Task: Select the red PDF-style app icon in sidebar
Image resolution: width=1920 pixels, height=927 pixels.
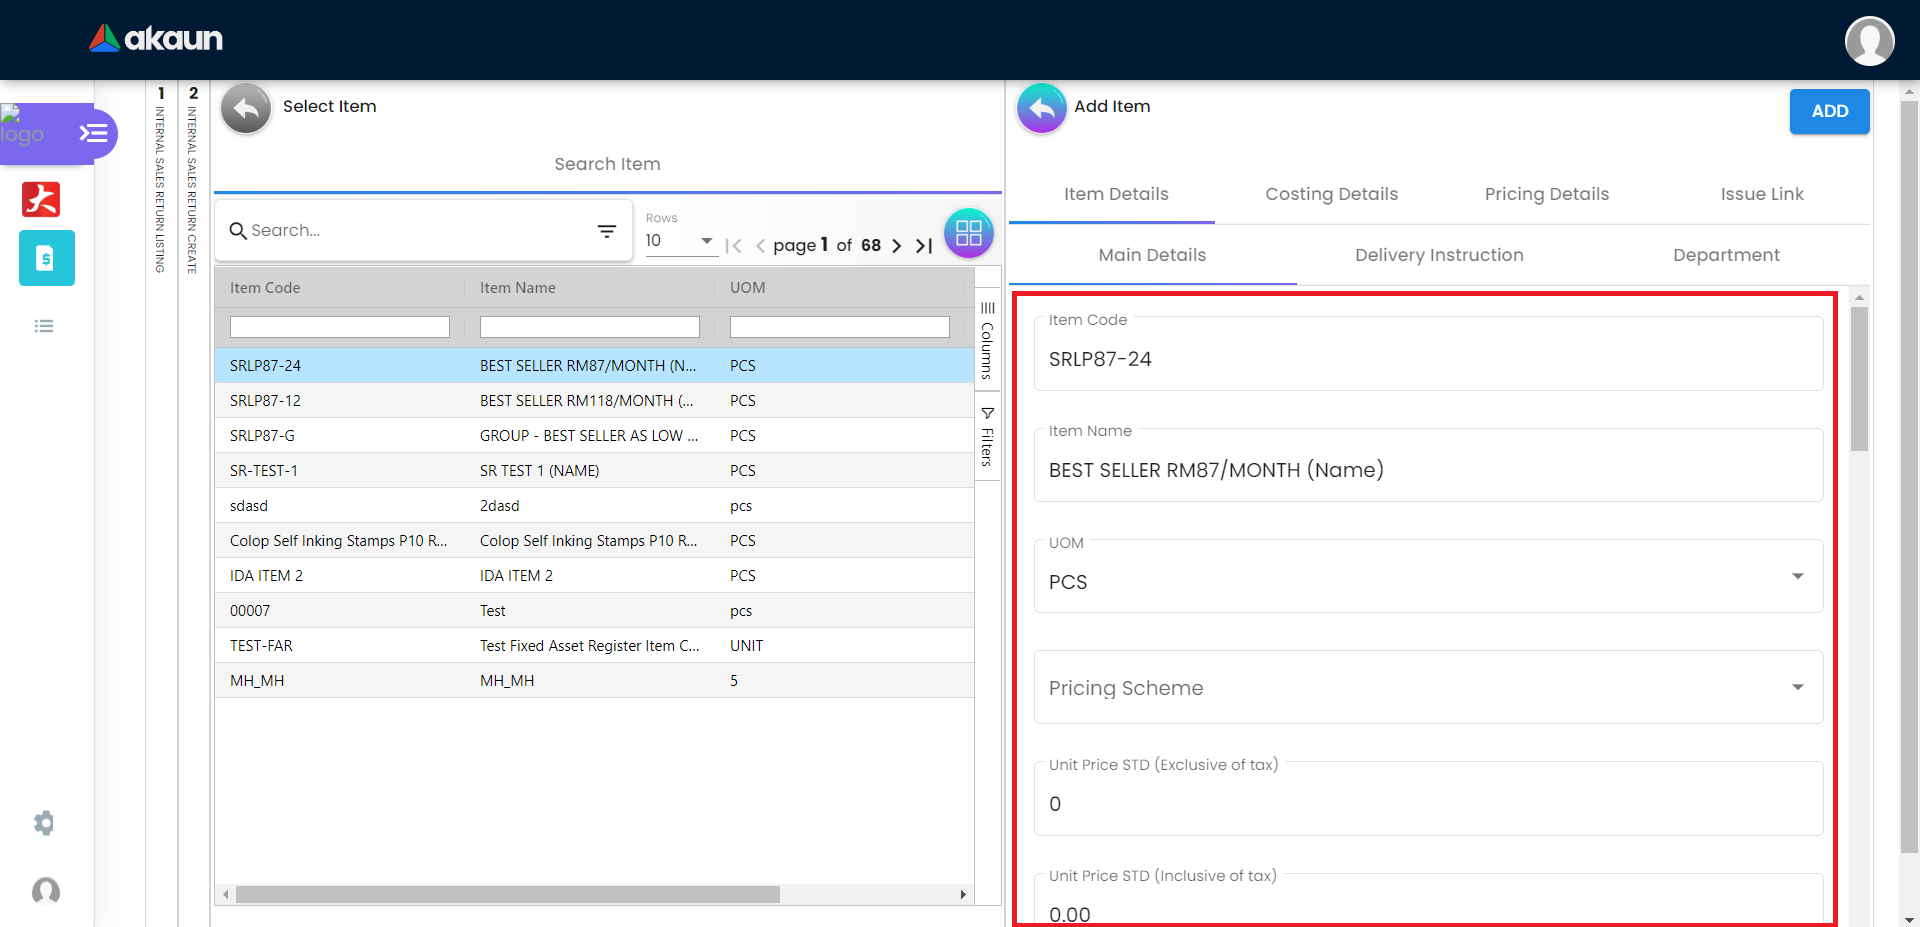Action: pos(41,199)
